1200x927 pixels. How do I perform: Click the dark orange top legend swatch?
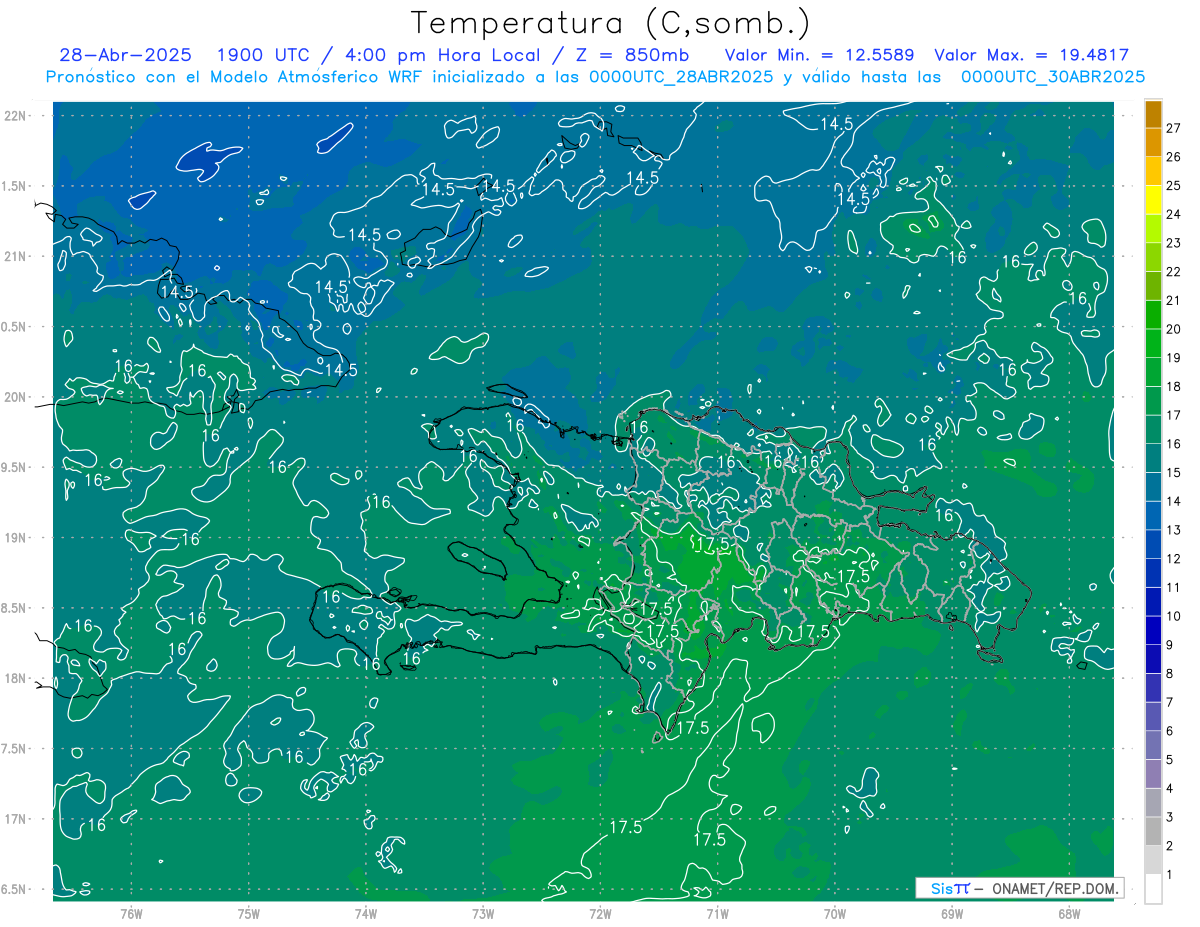coord(1153,114)
